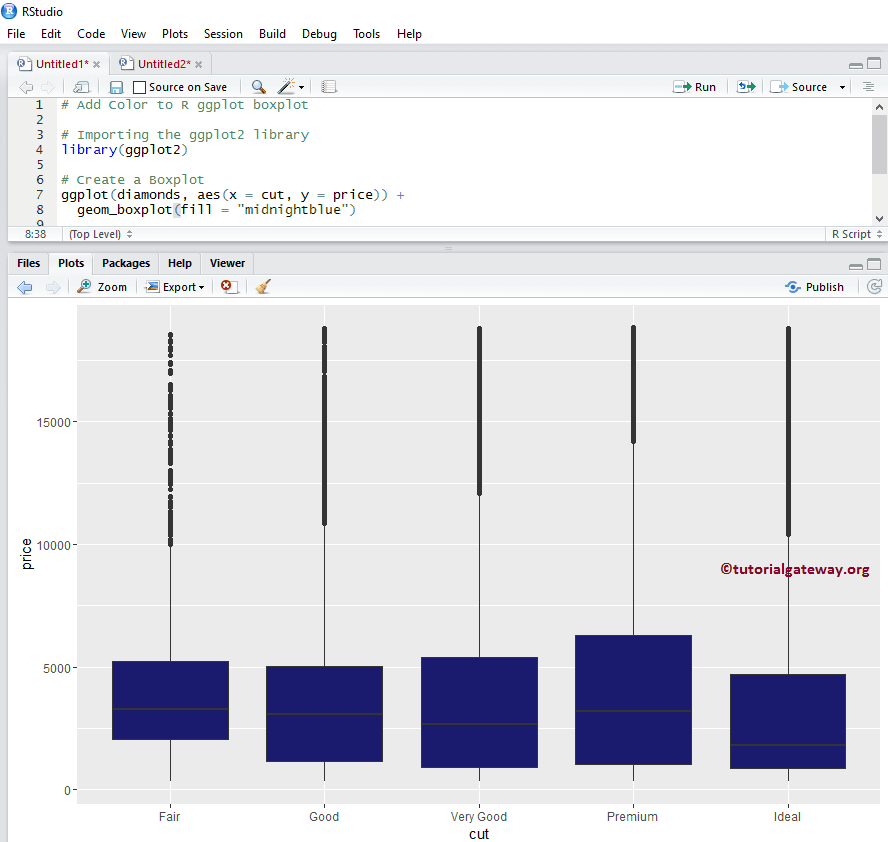
Task: Switch to the Packages tab
Action: tap(126, 263)
